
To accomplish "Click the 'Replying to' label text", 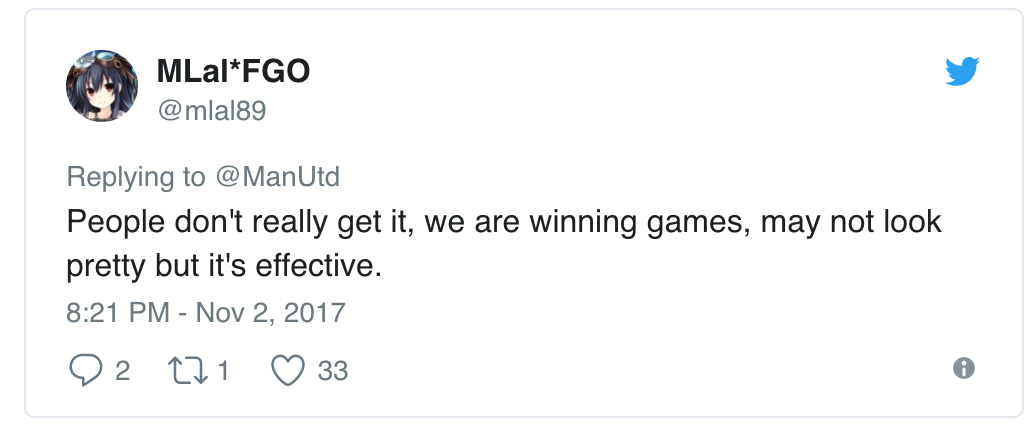I will coord(136,177).
